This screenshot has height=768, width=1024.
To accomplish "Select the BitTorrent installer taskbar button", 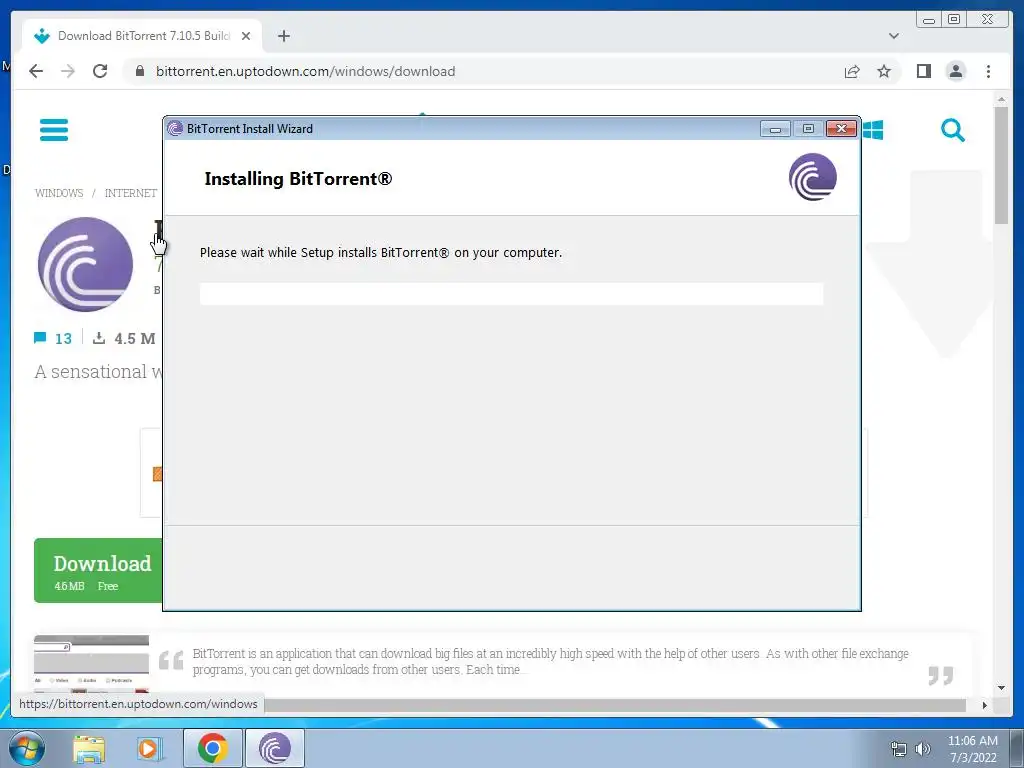I will click(275, 748).
